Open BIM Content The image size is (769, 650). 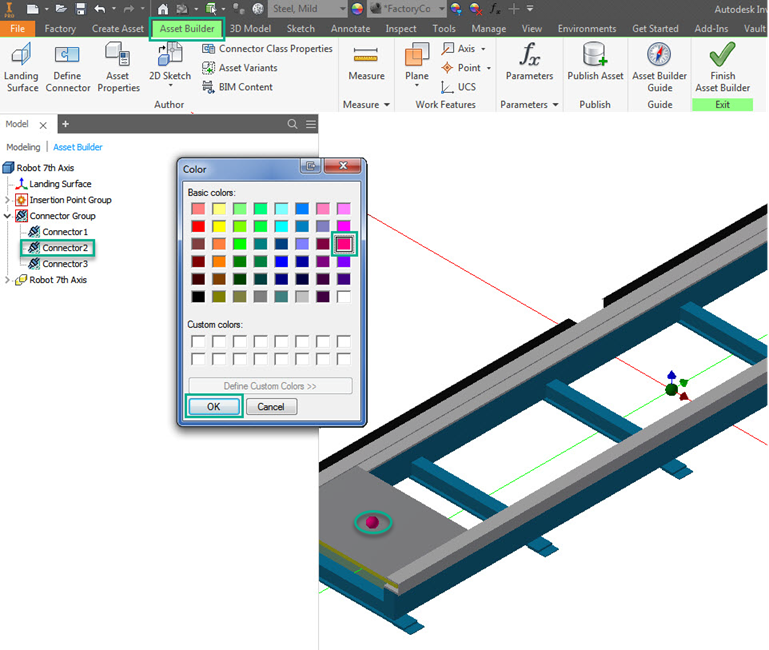pos(238,87)
